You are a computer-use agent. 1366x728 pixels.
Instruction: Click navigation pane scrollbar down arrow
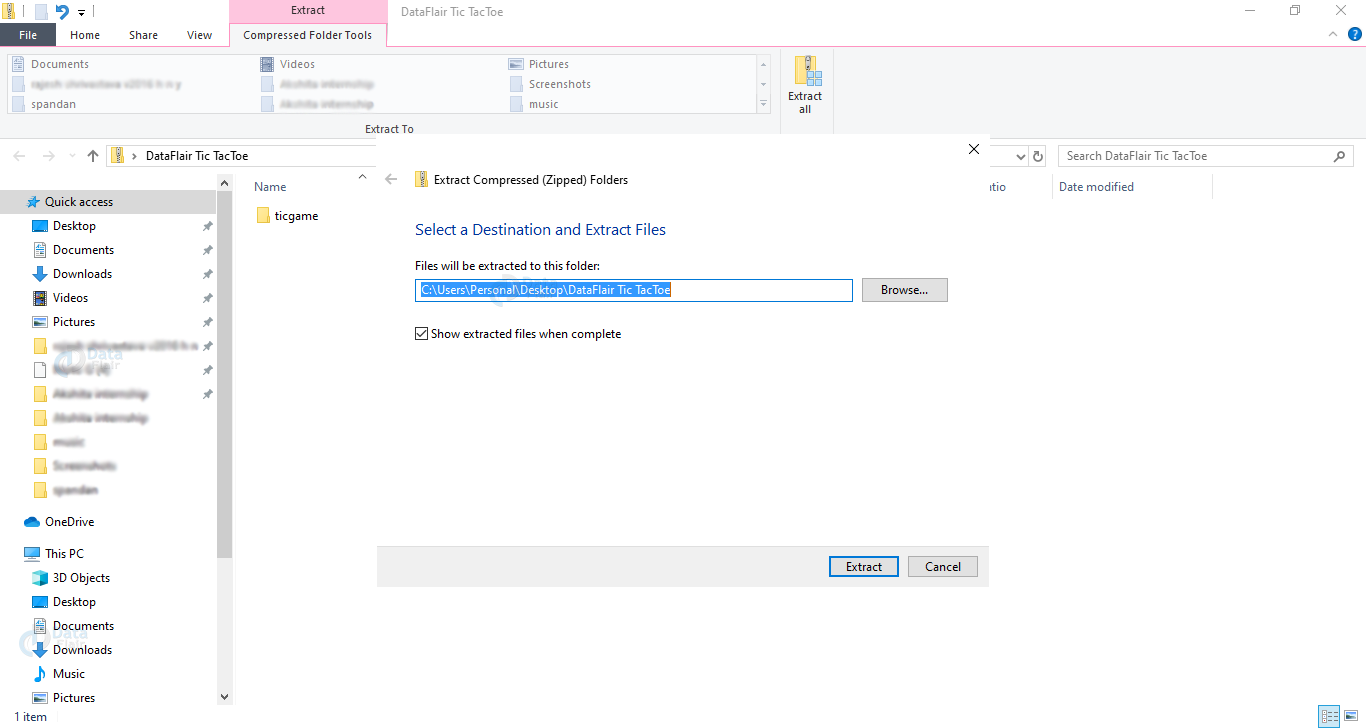(224, 697)
